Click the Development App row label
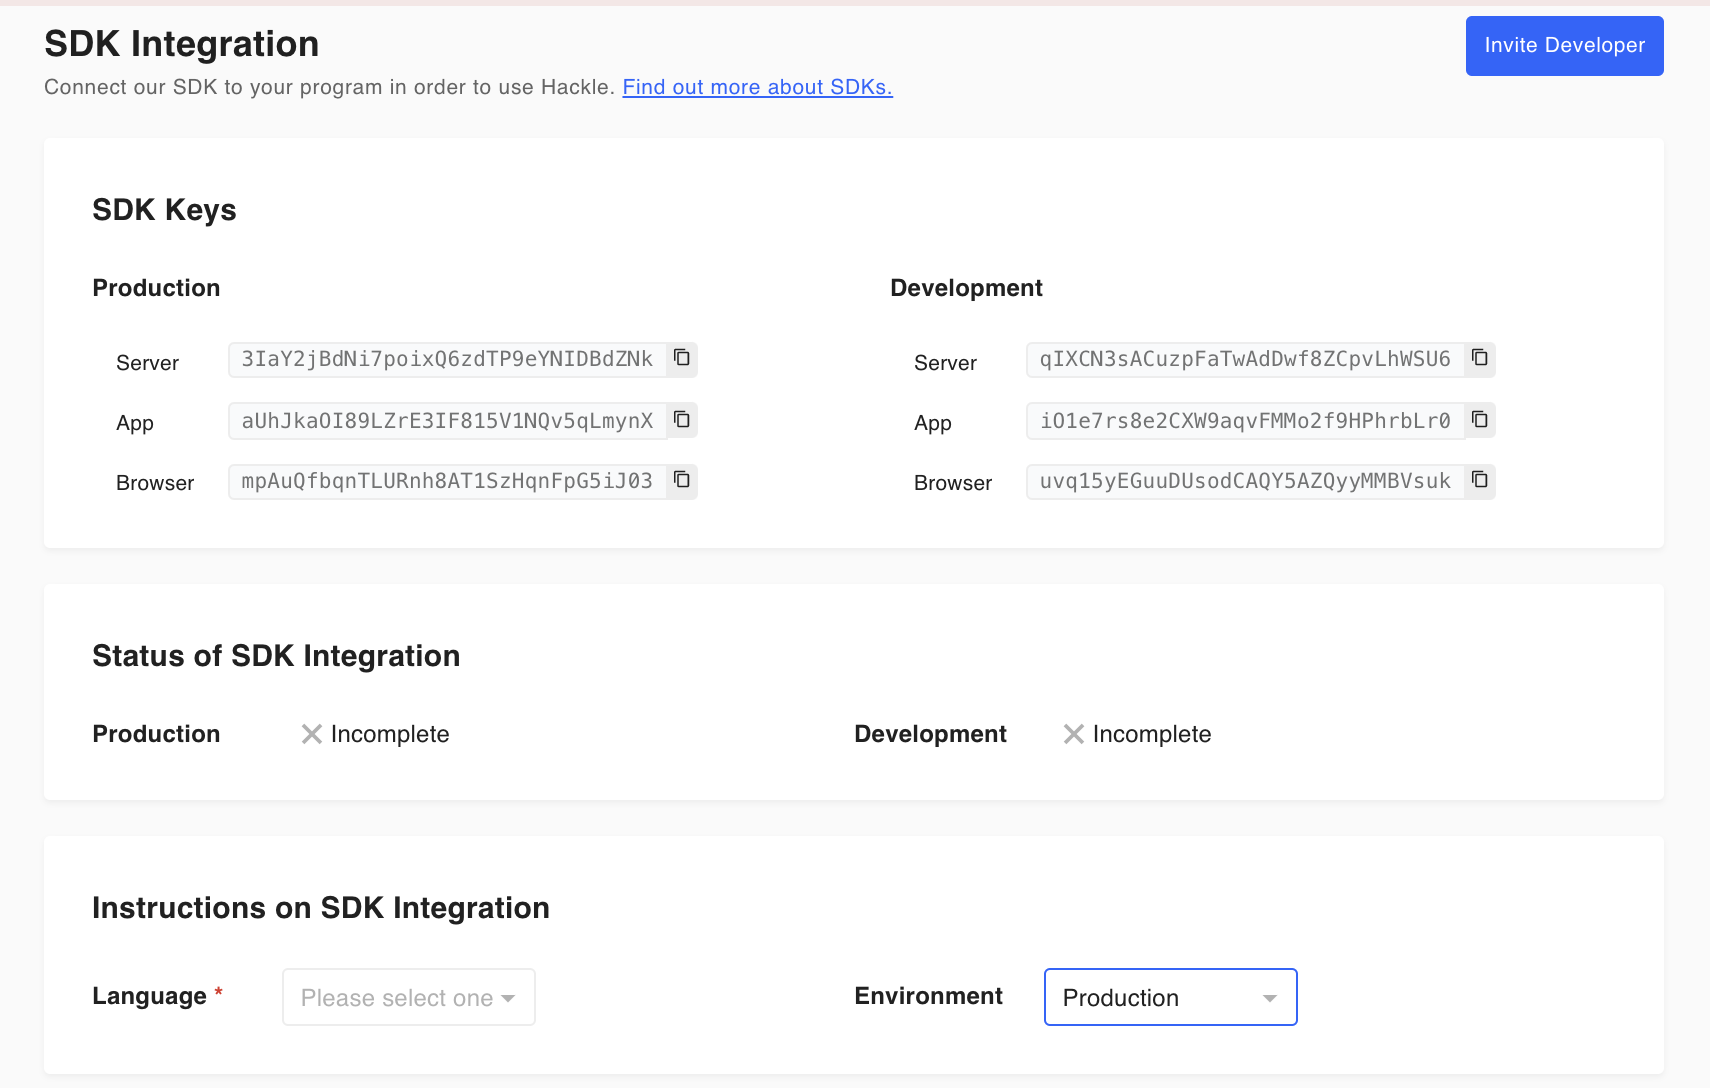This screenshot has height=1088, width=1710. point(933,423)
